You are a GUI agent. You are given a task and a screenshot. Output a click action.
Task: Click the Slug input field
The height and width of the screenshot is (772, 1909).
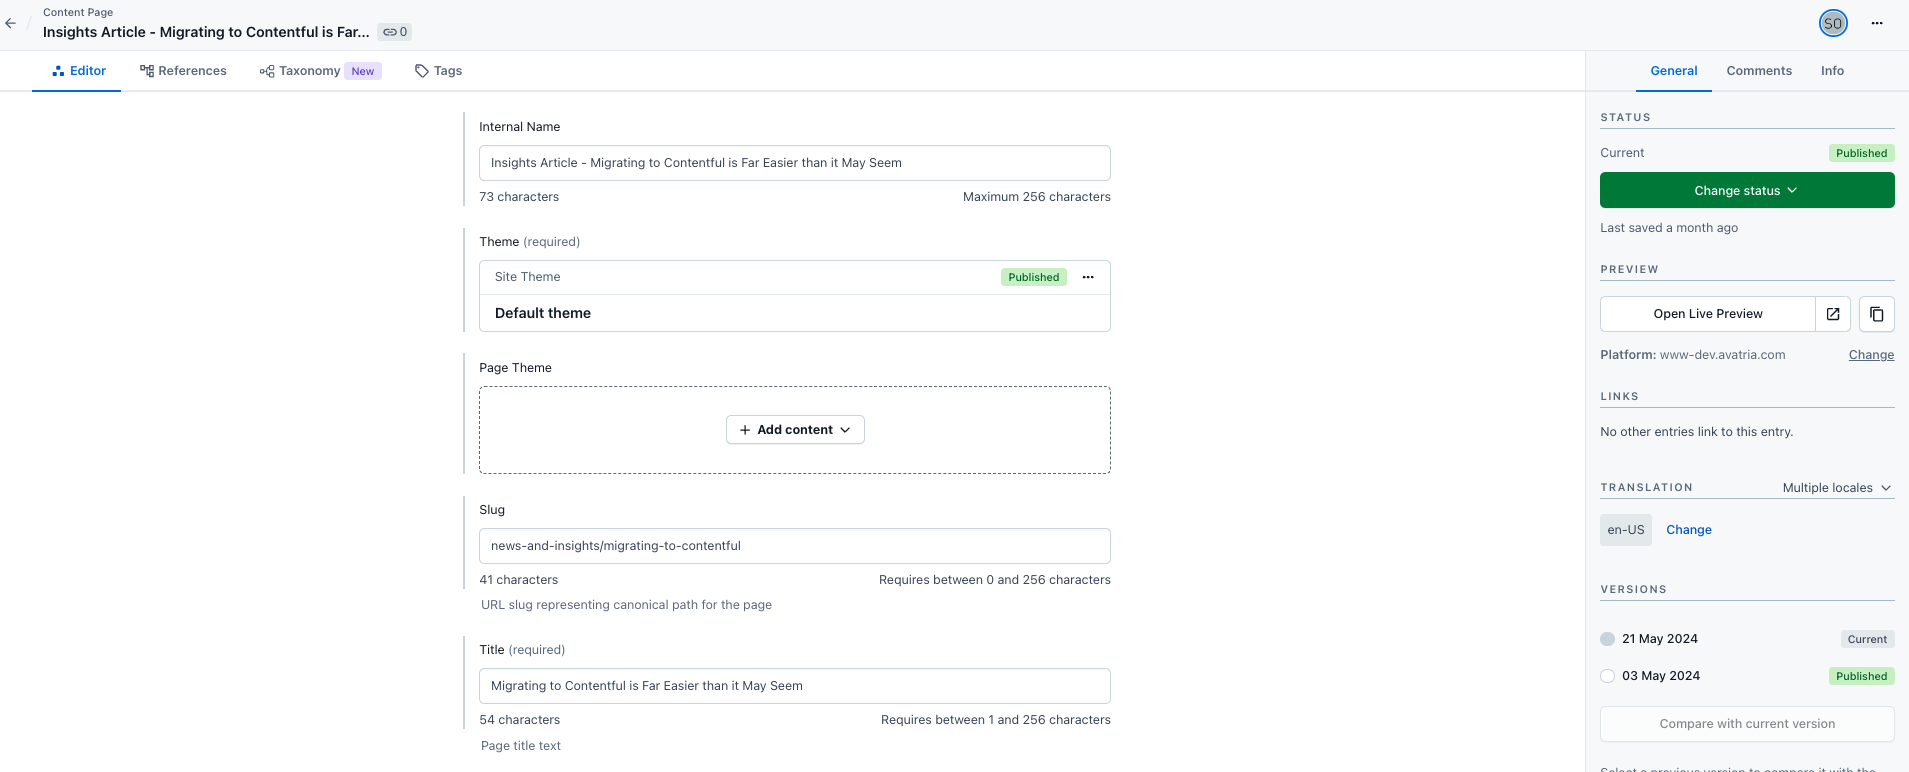tap(794, 546)
